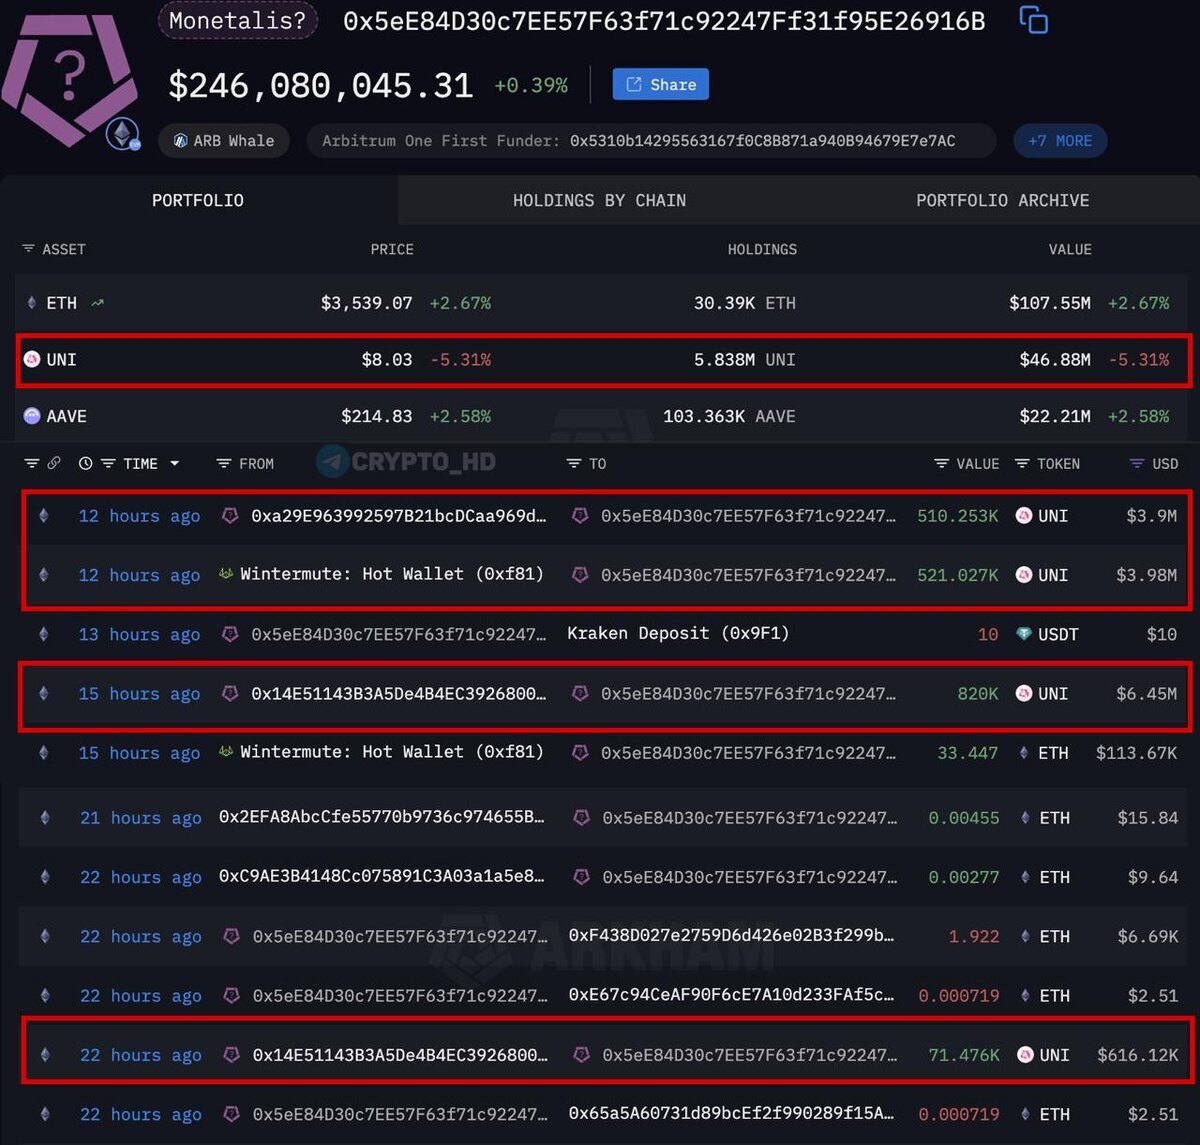Click the Wintermute logo in 521.027K UNI row
This screenshot has height=1145, width=1200.
(226, 575)
